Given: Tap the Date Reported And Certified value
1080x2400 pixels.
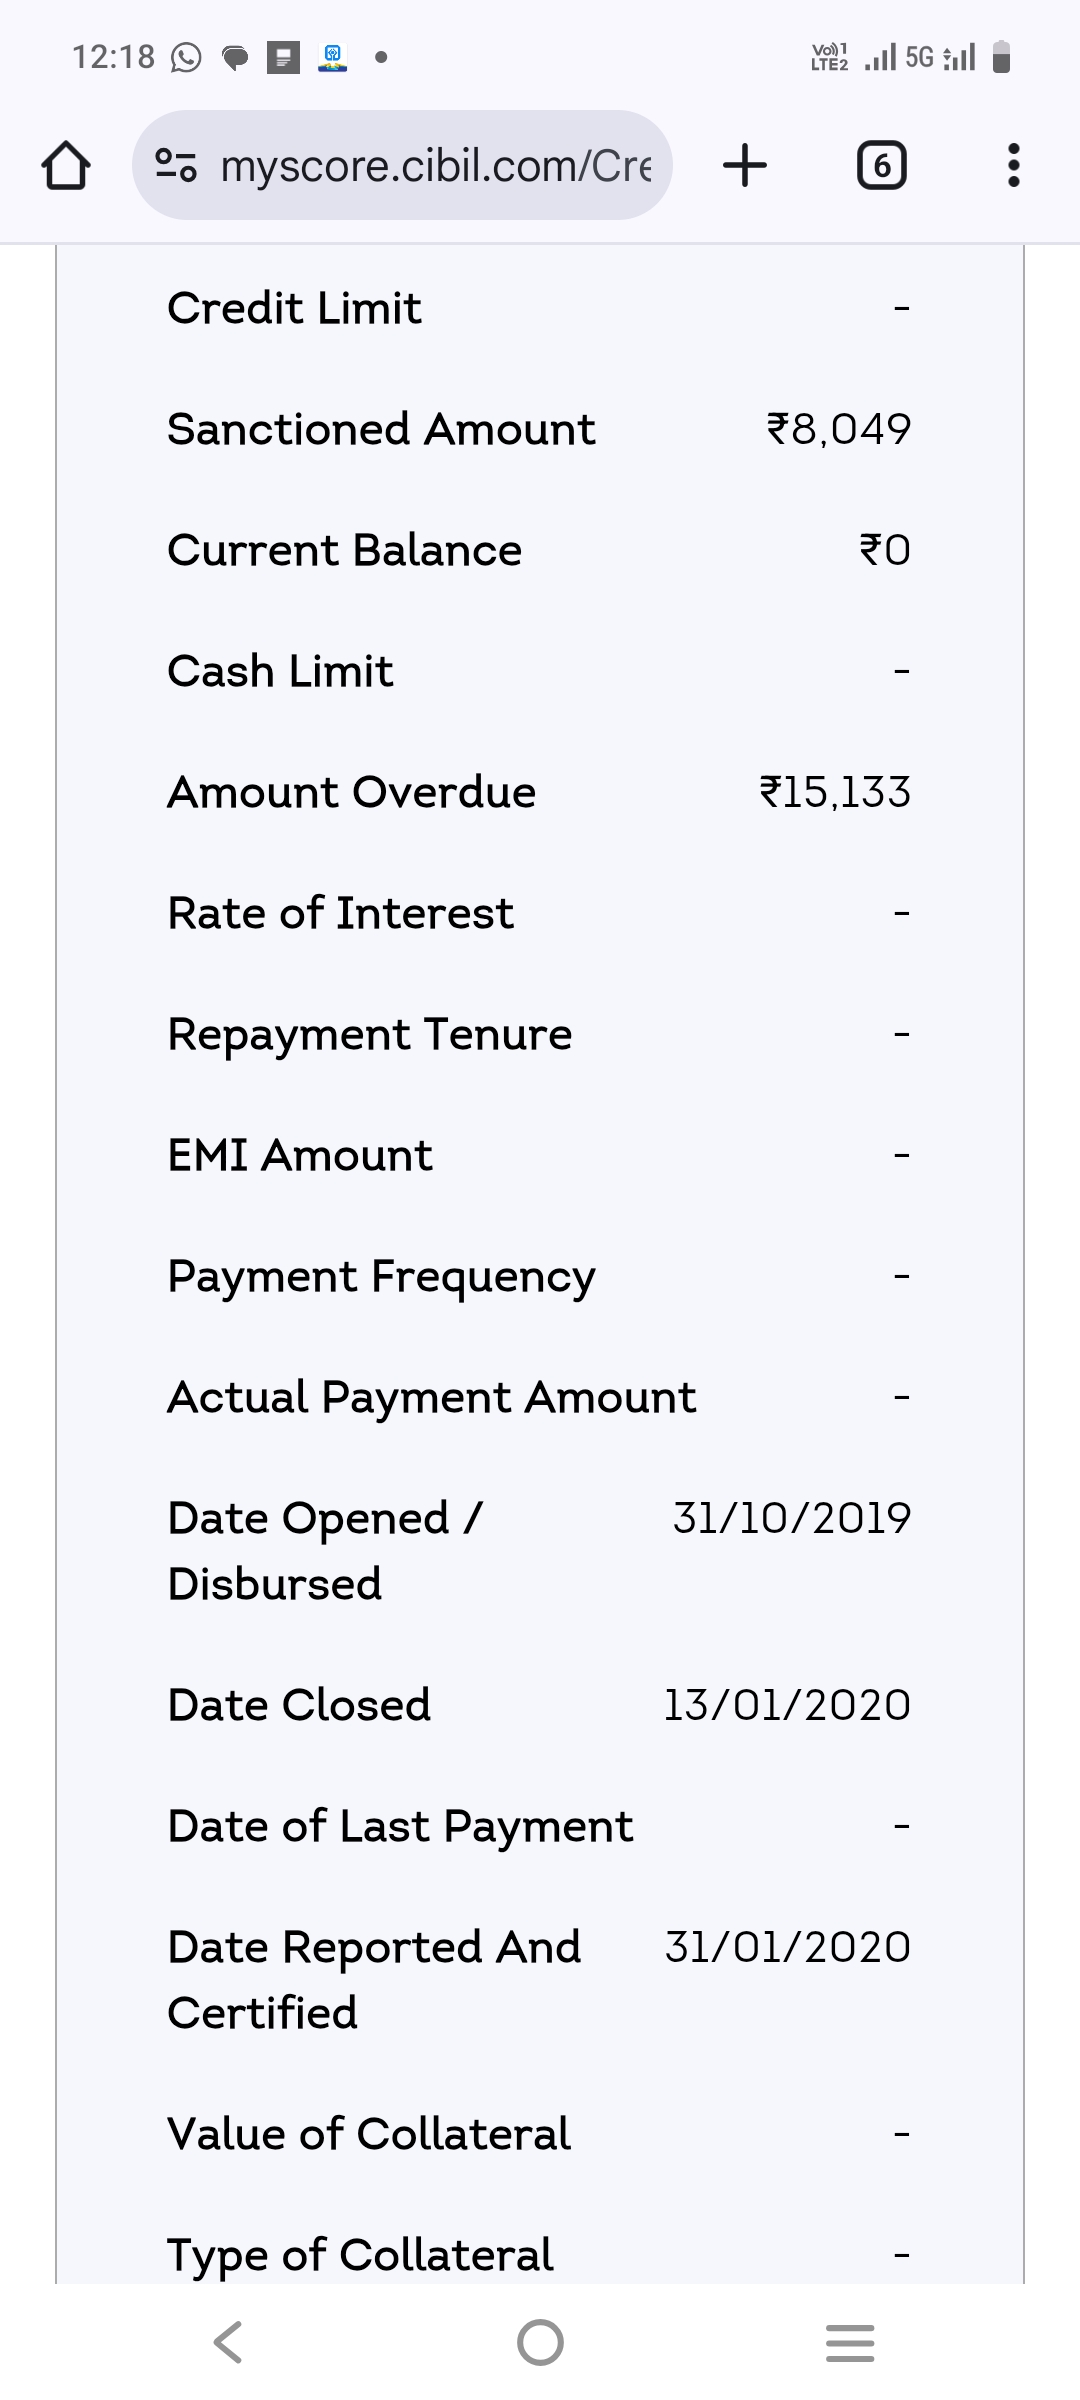Looking at the screenshot, I should pyautogui.click(x=787, y=1947).
